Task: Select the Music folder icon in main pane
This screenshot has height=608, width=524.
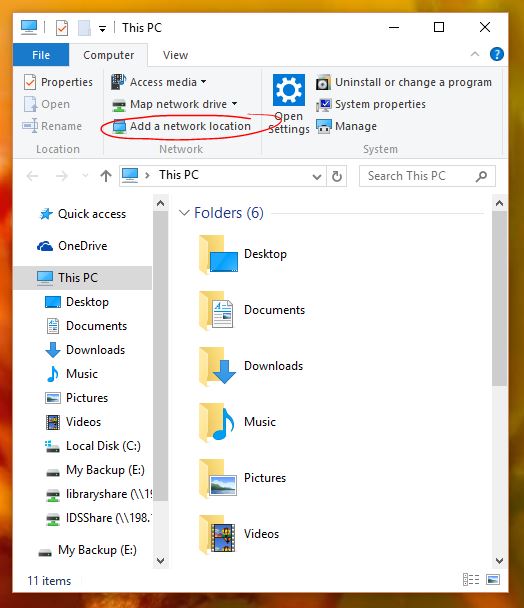Action: pyautogui.click(x=216, y=422)
